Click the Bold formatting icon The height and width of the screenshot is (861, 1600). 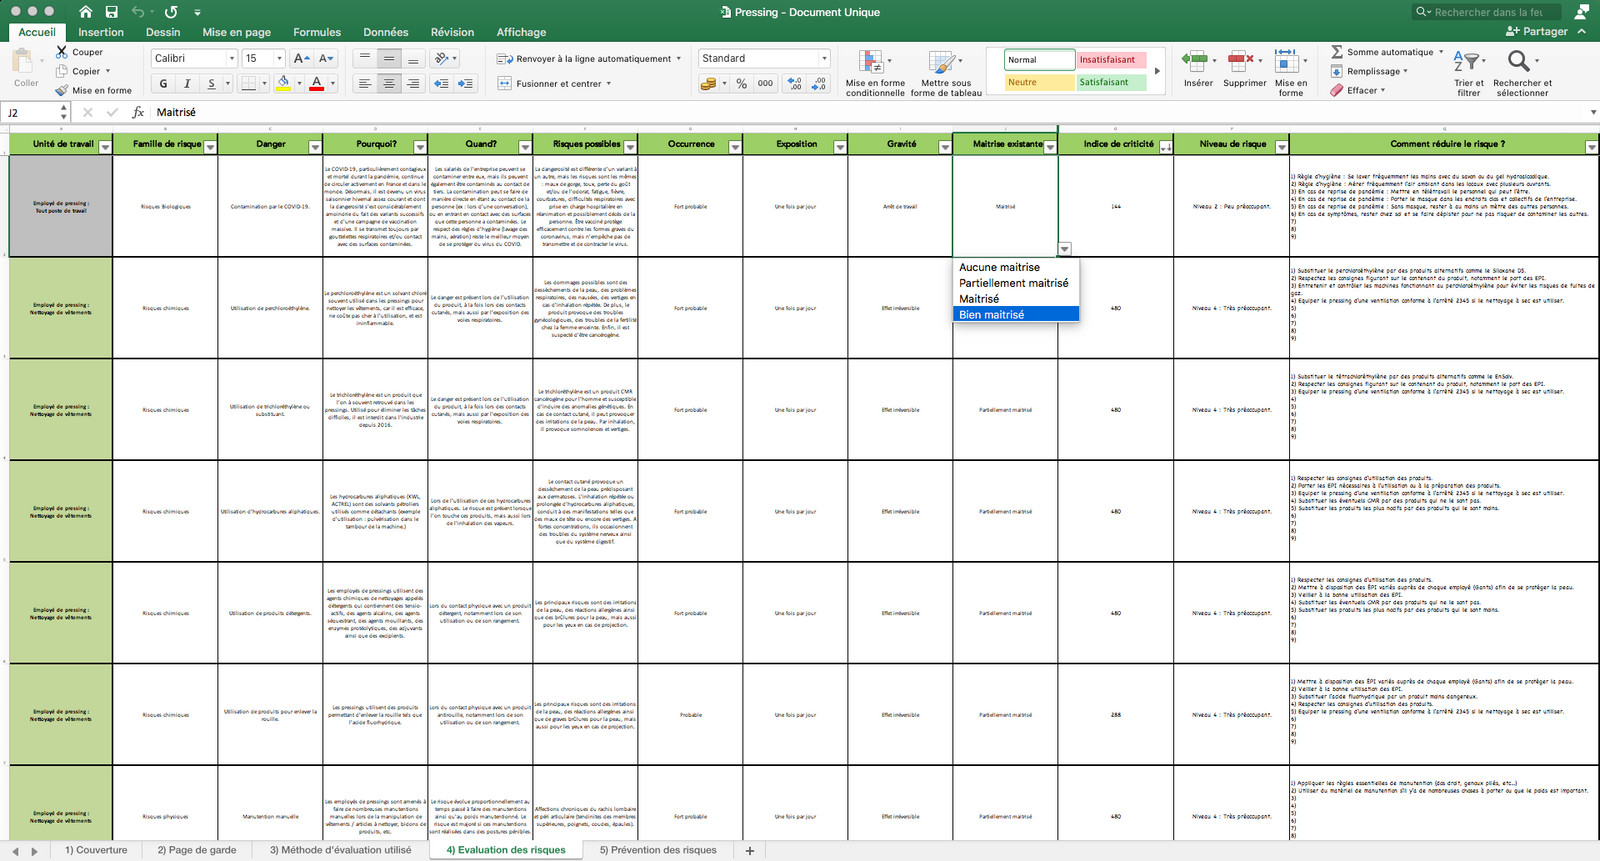(x=164, y=84)
